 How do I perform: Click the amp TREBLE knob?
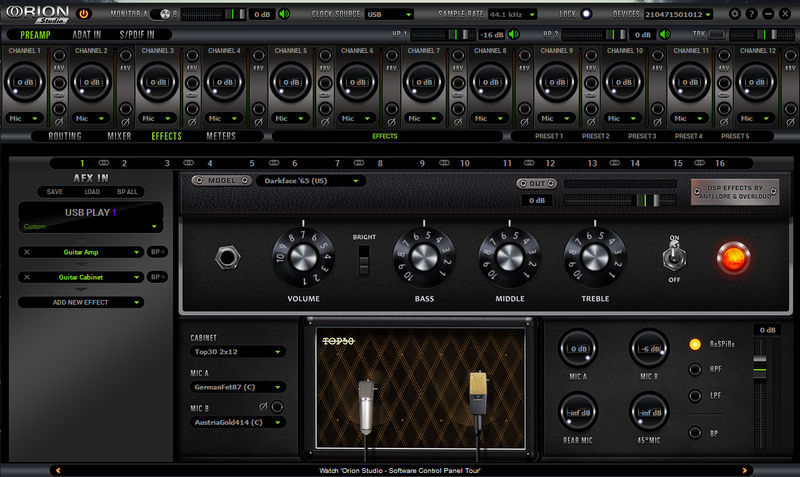pos(595,258)
